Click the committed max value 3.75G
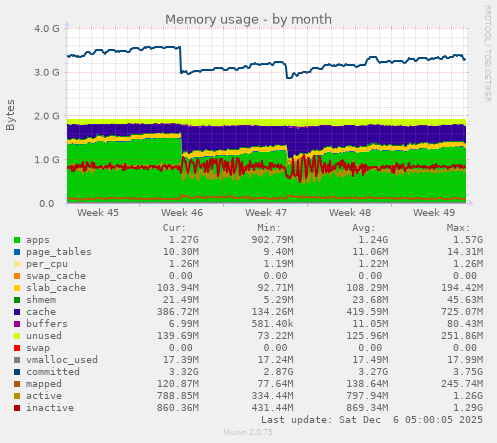 tap(468, 372)
